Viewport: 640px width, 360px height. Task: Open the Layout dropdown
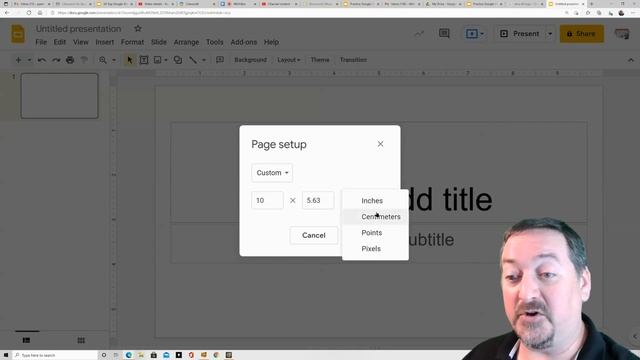(289, 60)
